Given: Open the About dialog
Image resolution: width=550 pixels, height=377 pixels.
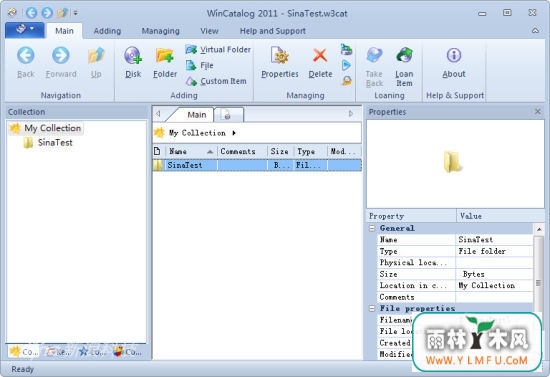Looking at the screenshot, I should (454, 63).
